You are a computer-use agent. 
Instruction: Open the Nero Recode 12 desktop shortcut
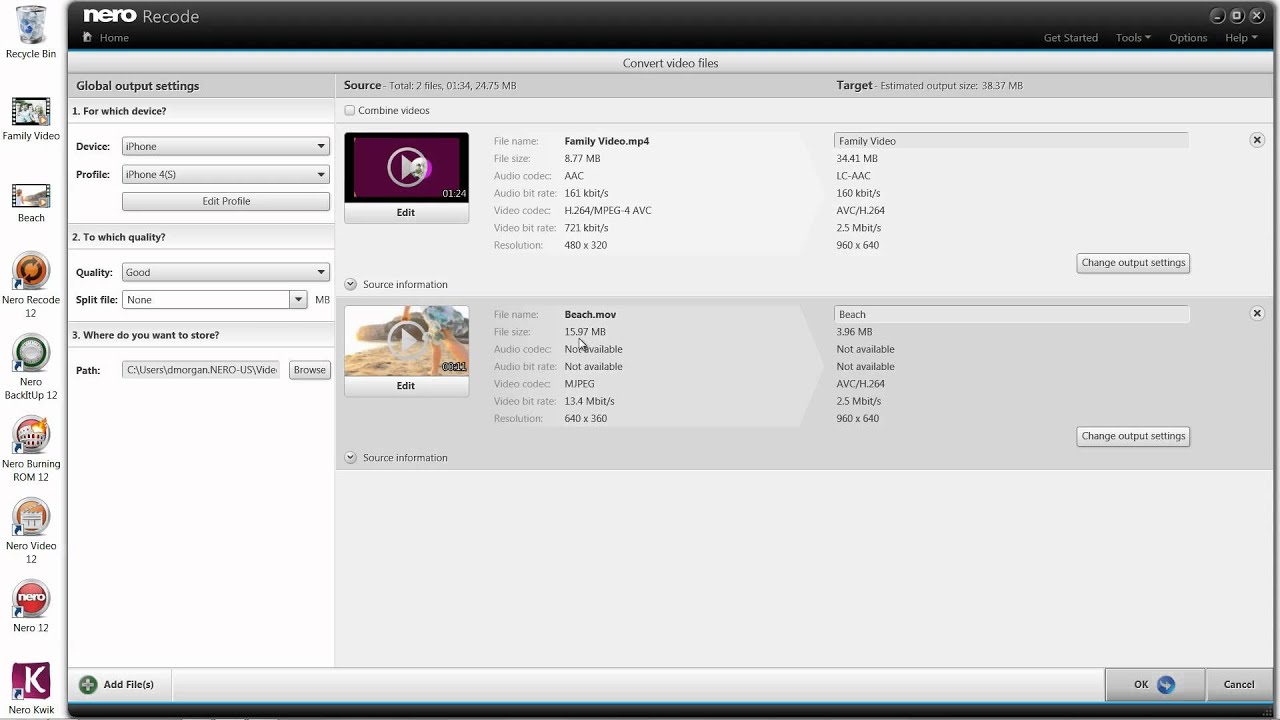click(x=31, y=272)
